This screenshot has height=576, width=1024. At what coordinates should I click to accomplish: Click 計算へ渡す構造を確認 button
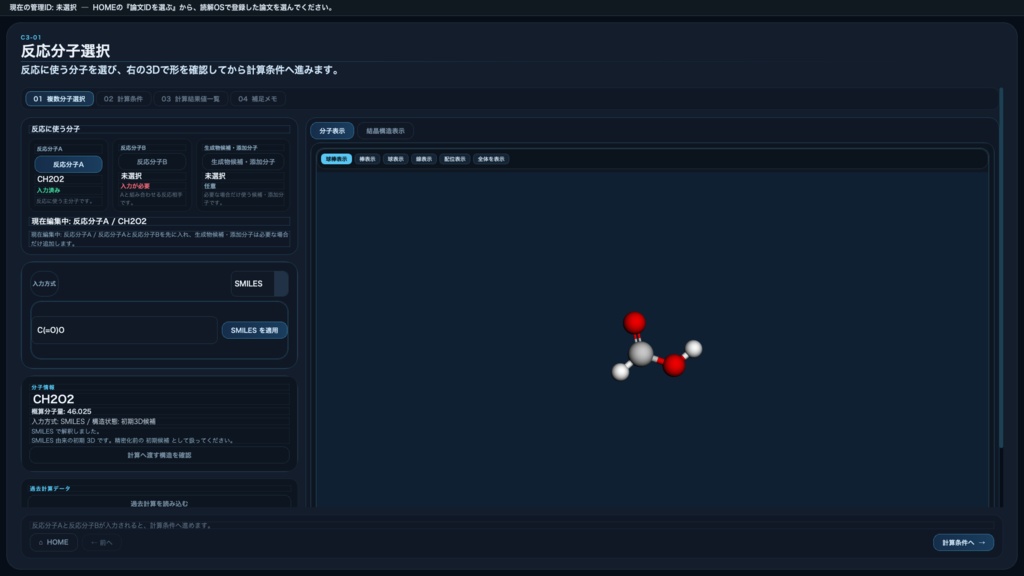(159, 455)
